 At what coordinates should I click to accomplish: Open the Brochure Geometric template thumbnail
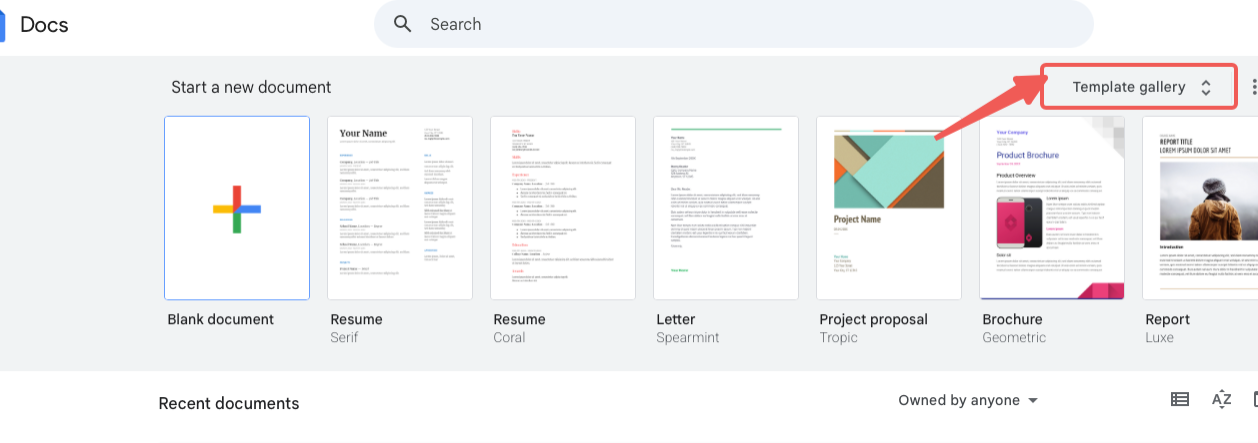[1052, 208]
